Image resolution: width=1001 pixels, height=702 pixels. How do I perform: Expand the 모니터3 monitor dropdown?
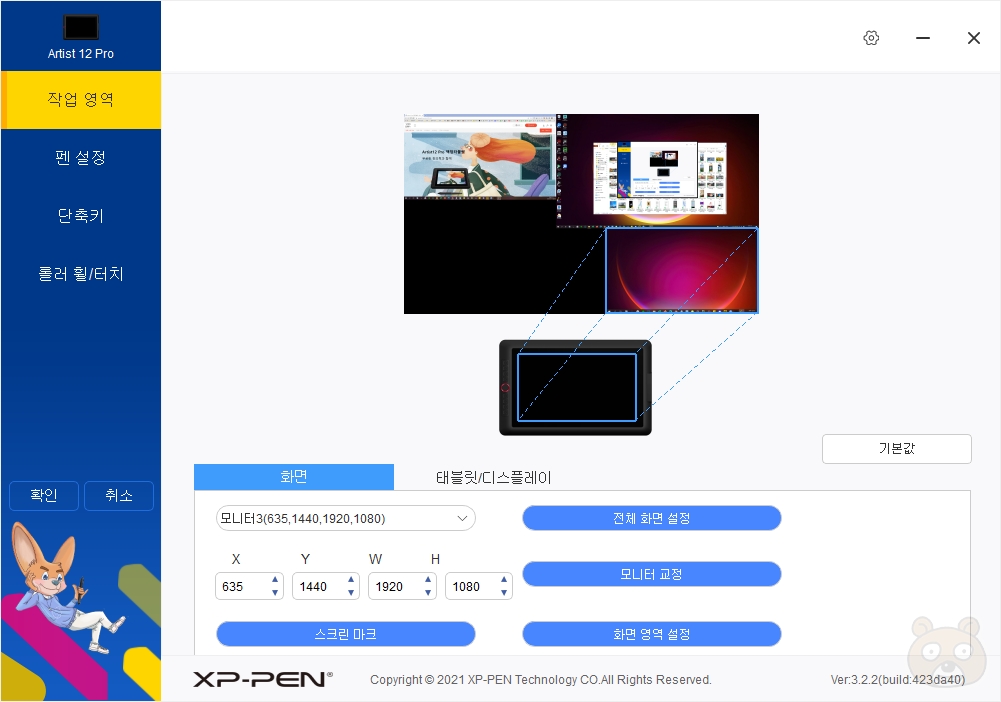345,518
